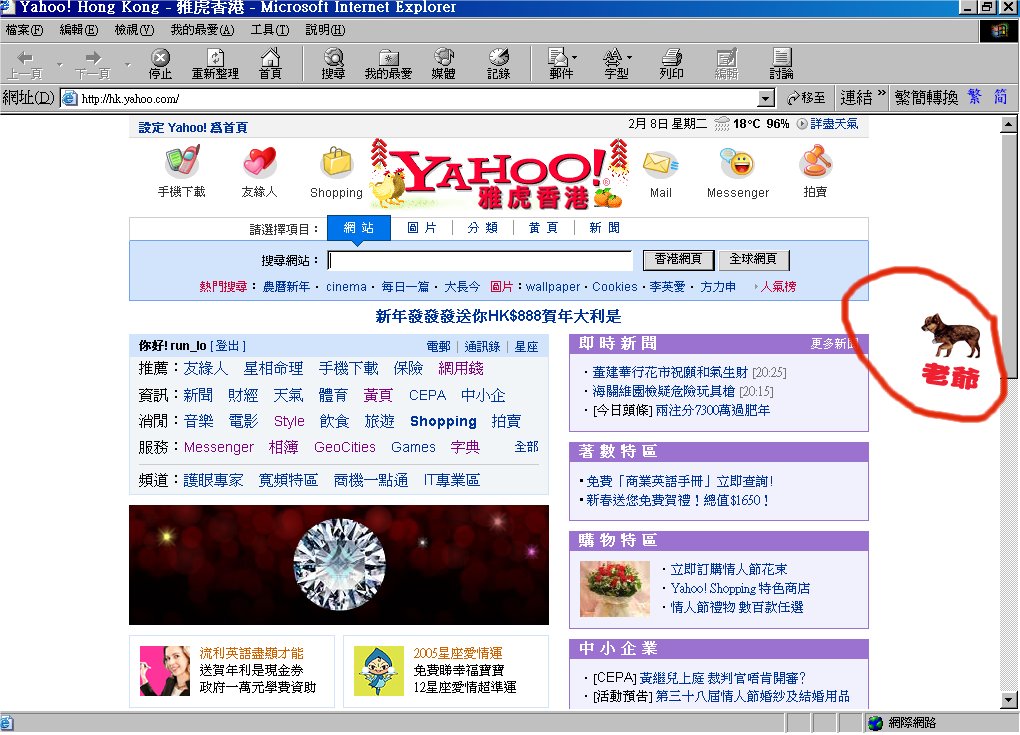Click the 登出 sign-out link
The height and width of the screenshot is (735, 1020).
(x=228, y=346)
